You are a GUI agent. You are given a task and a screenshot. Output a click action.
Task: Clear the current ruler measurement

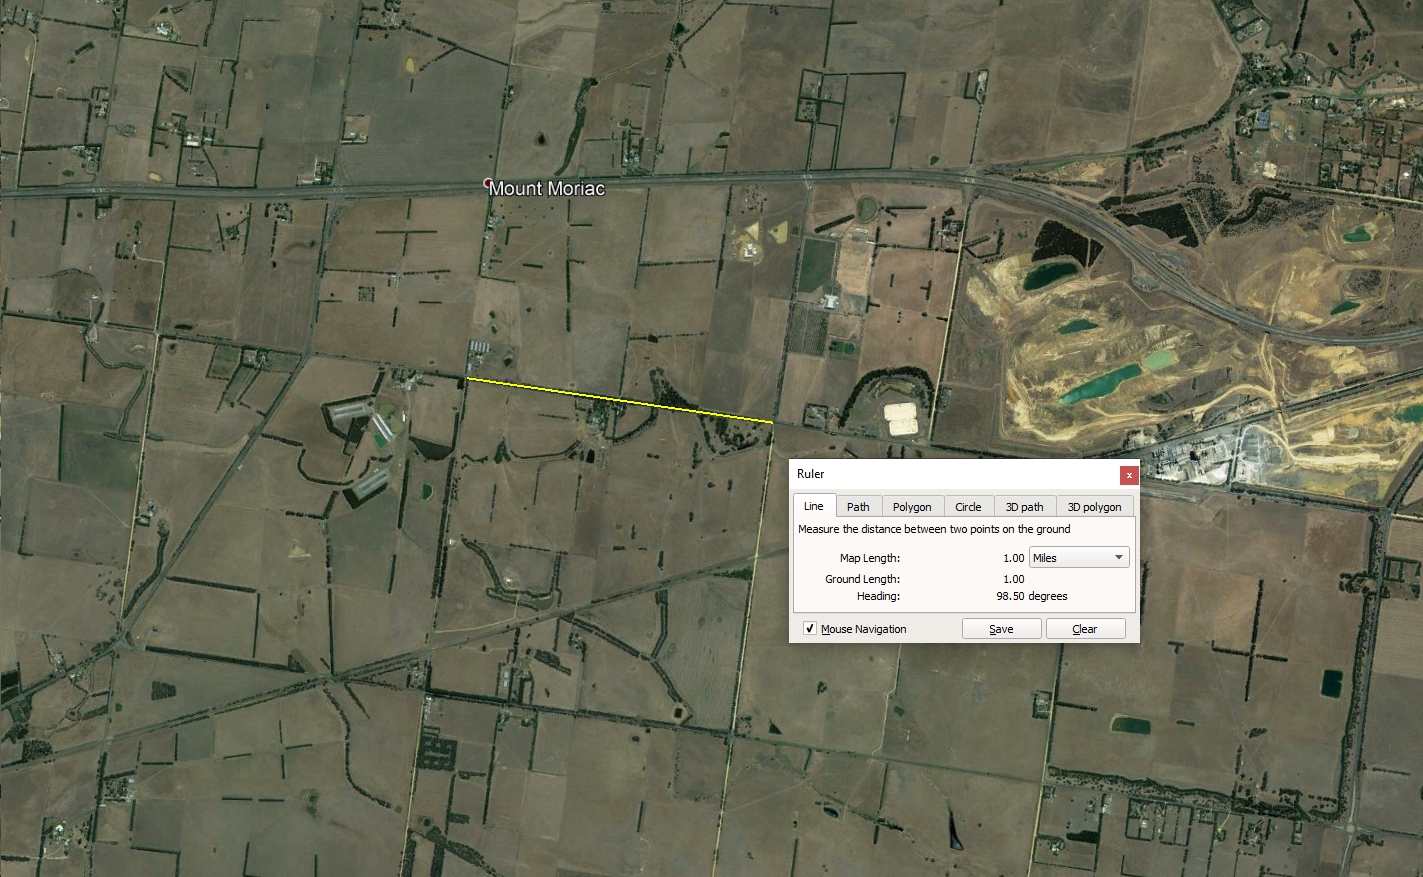point(1085,629)
